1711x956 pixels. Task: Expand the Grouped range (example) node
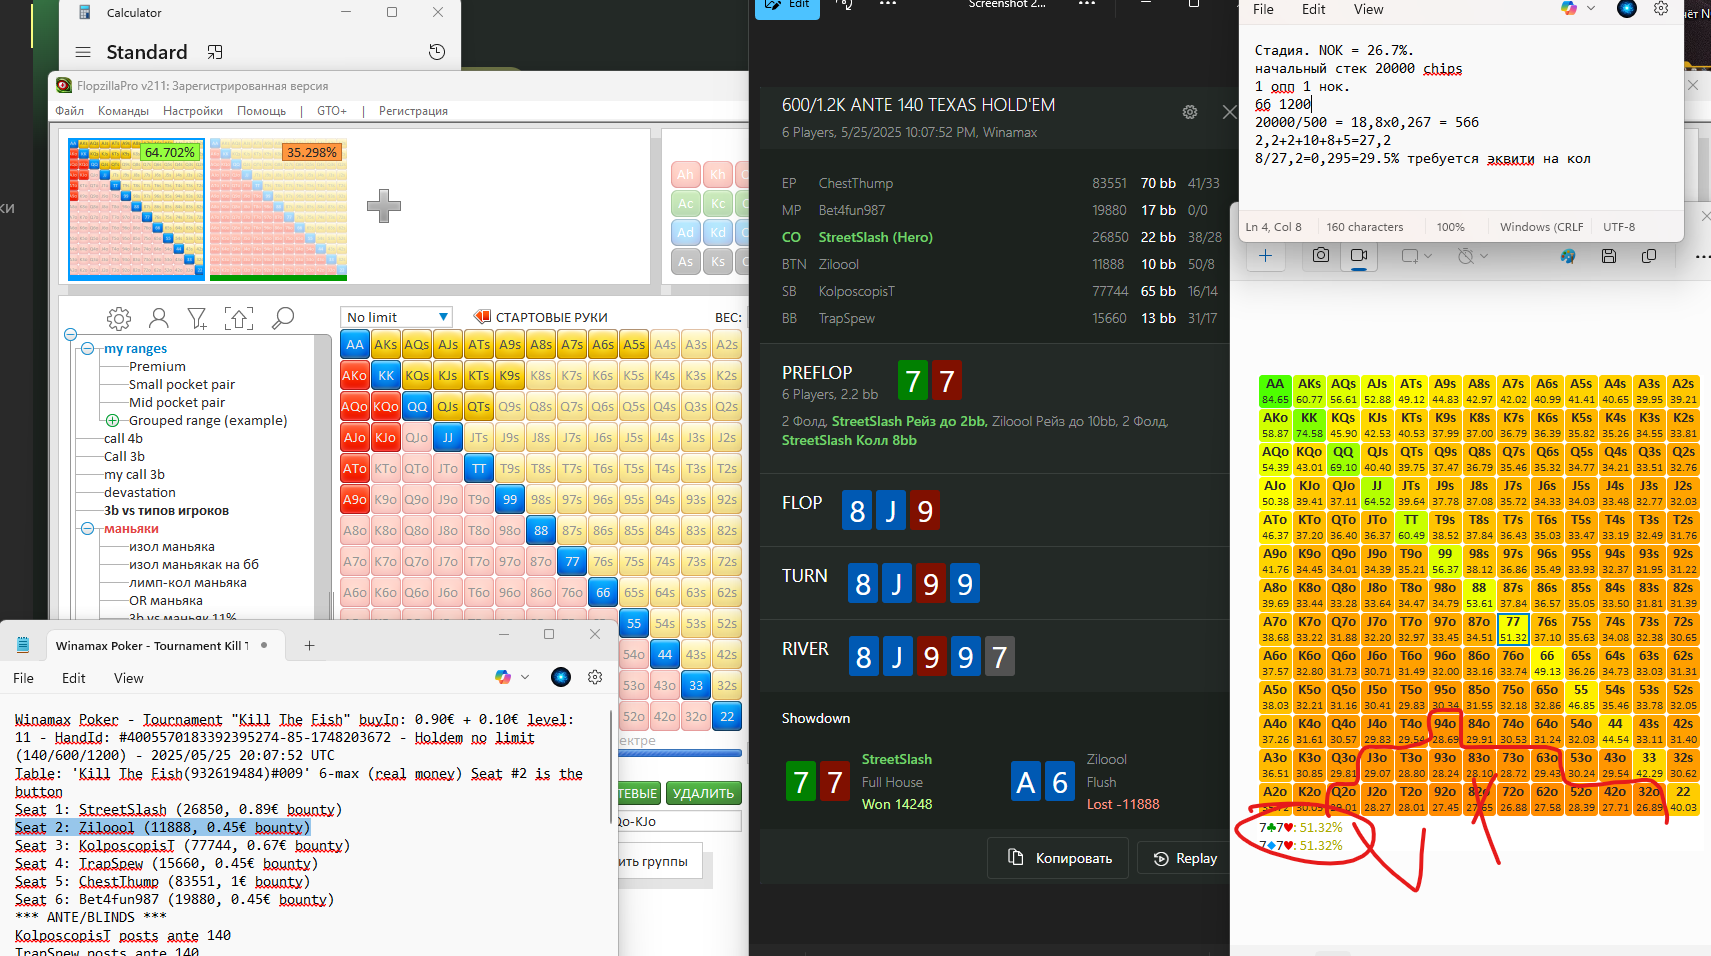point(112,420)
